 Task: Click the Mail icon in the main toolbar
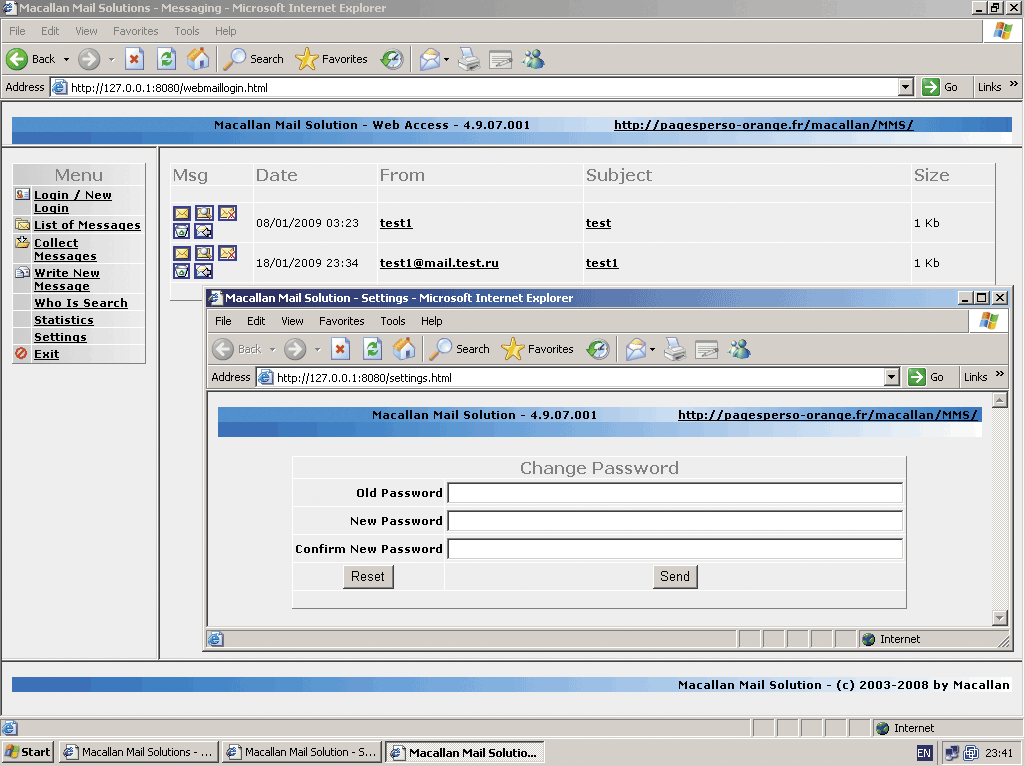coord(429,59)
